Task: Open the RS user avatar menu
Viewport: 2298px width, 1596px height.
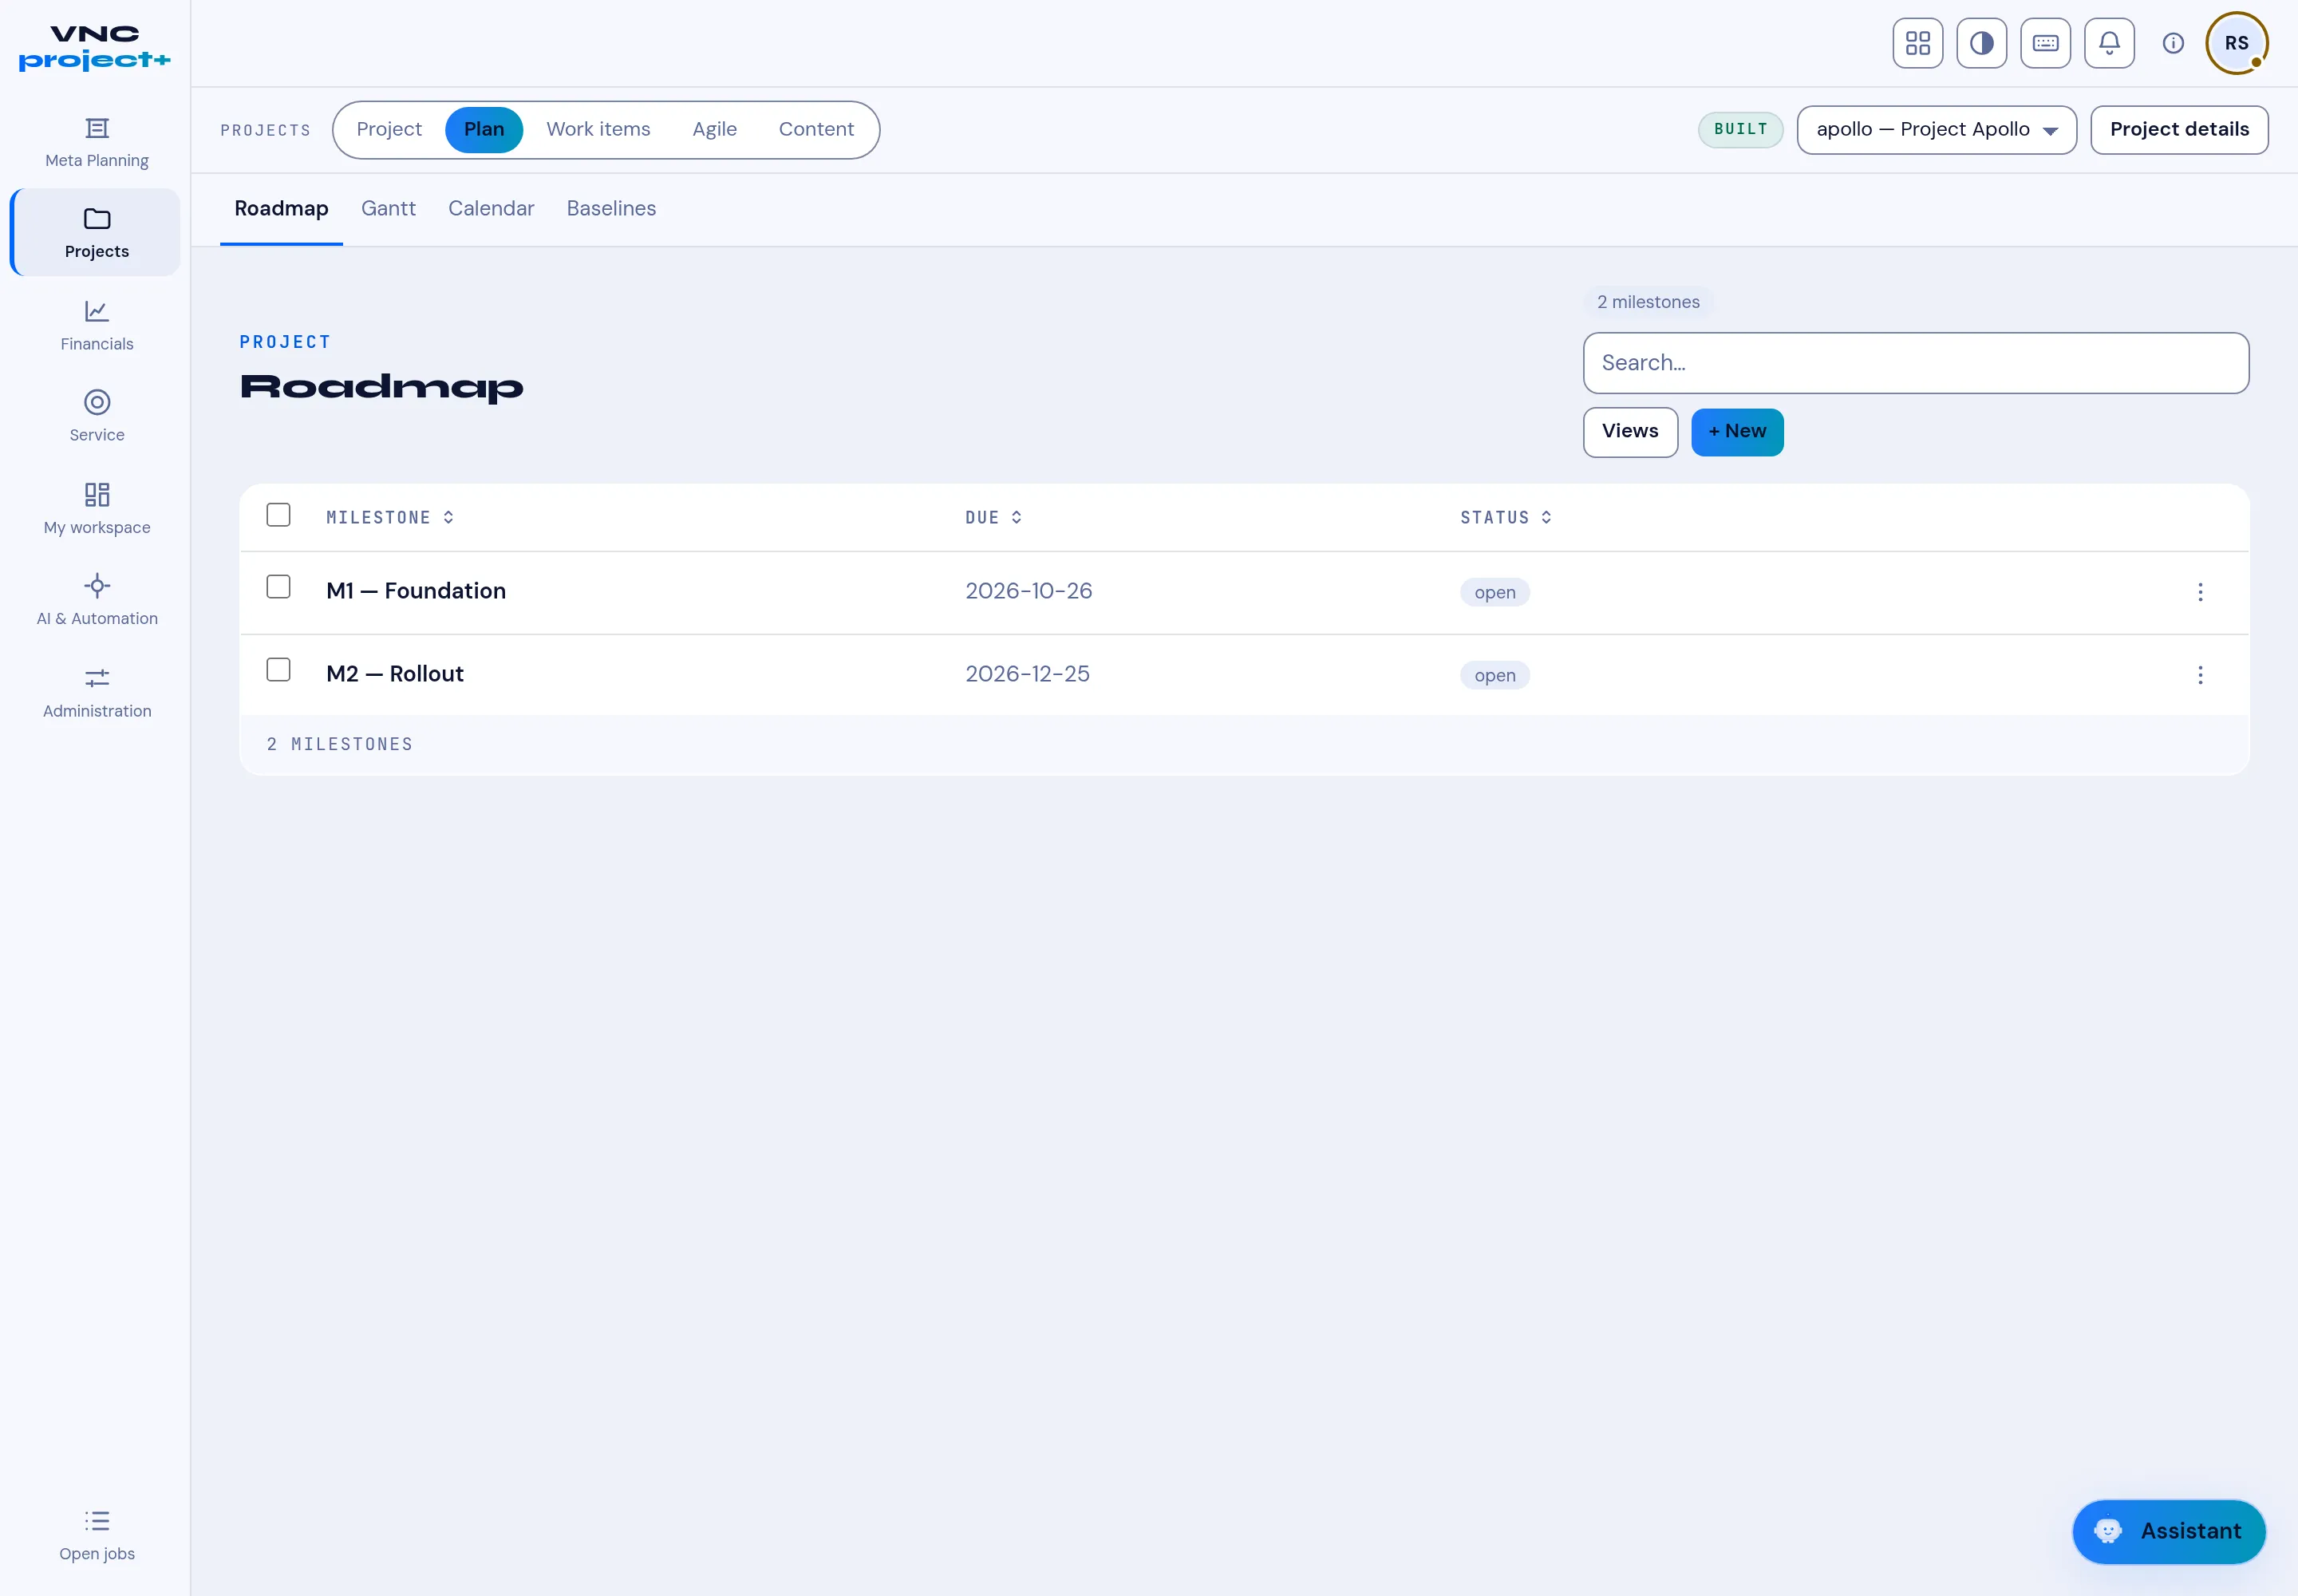Action: coord(2236,43)
